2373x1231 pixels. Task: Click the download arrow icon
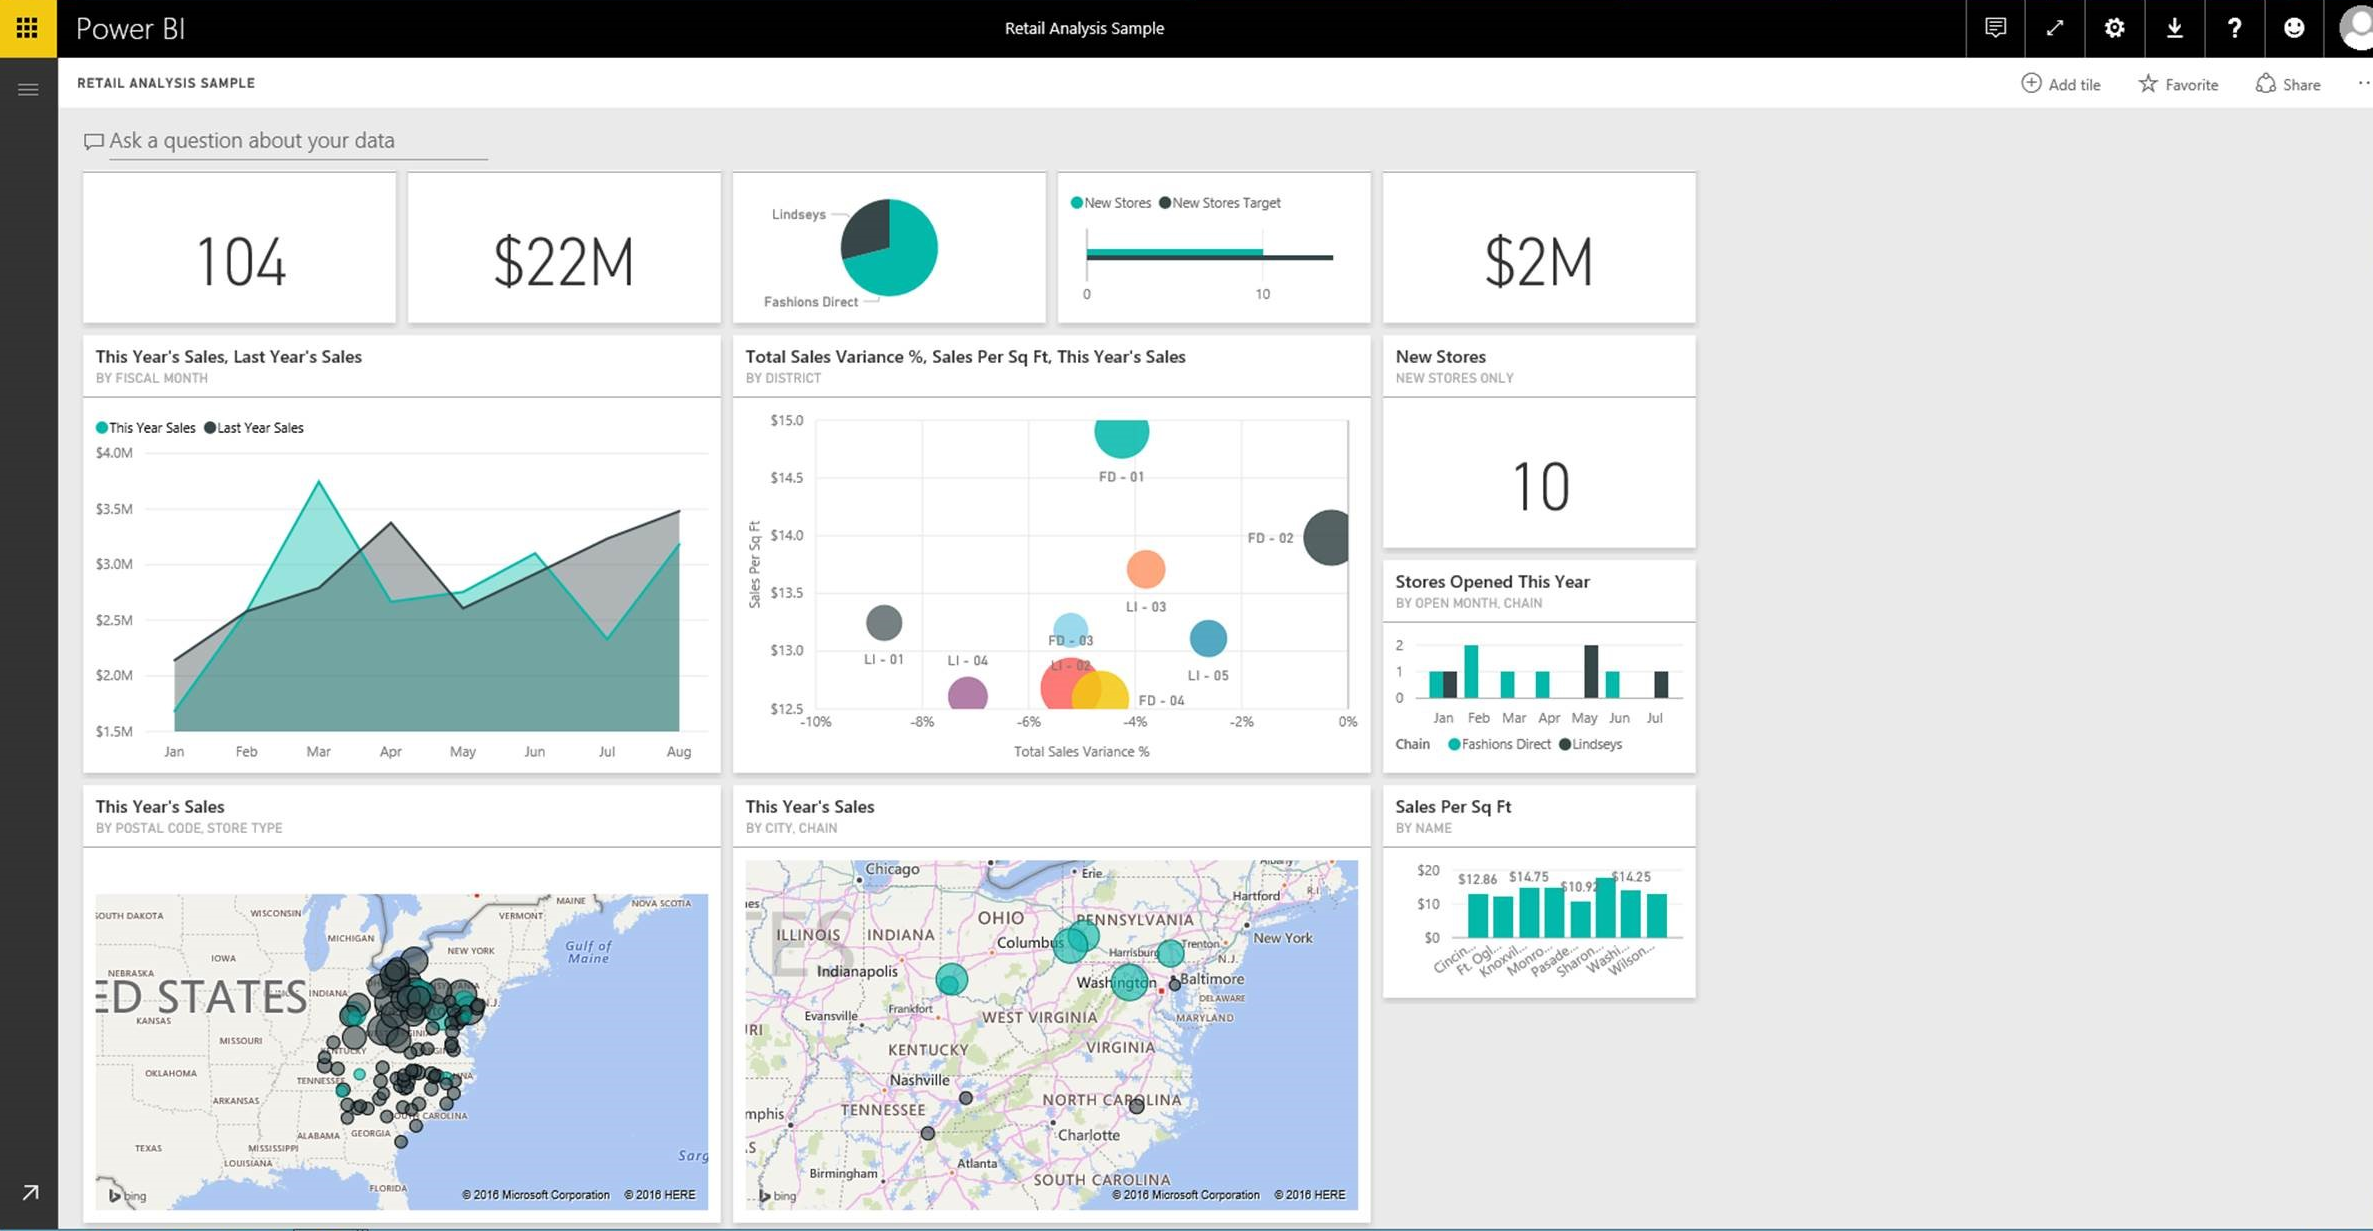click(x=2174, y=28)
